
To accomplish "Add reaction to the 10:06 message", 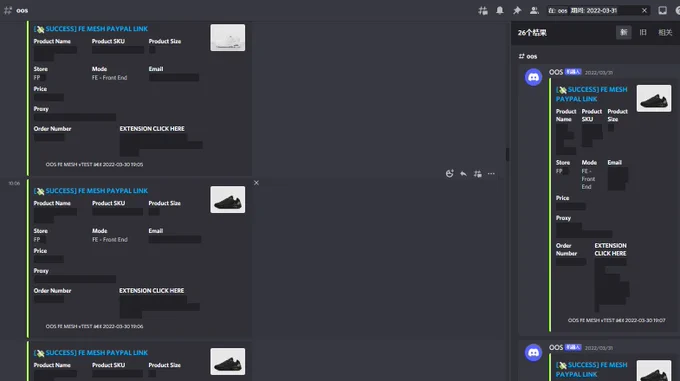I will pos(449,174).
